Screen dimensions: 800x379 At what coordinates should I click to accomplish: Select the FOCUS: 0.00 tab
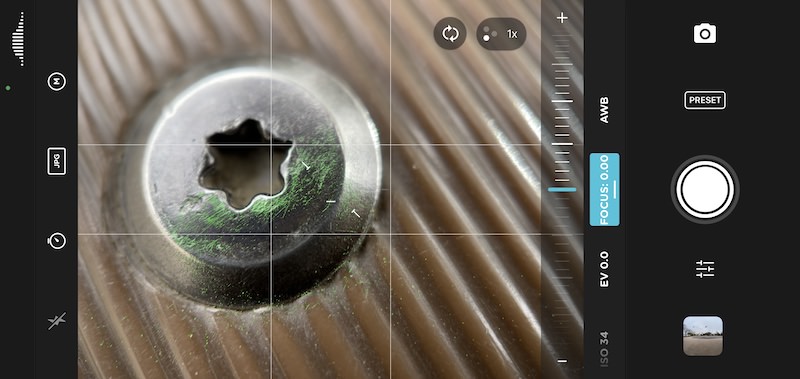[605, 189]
